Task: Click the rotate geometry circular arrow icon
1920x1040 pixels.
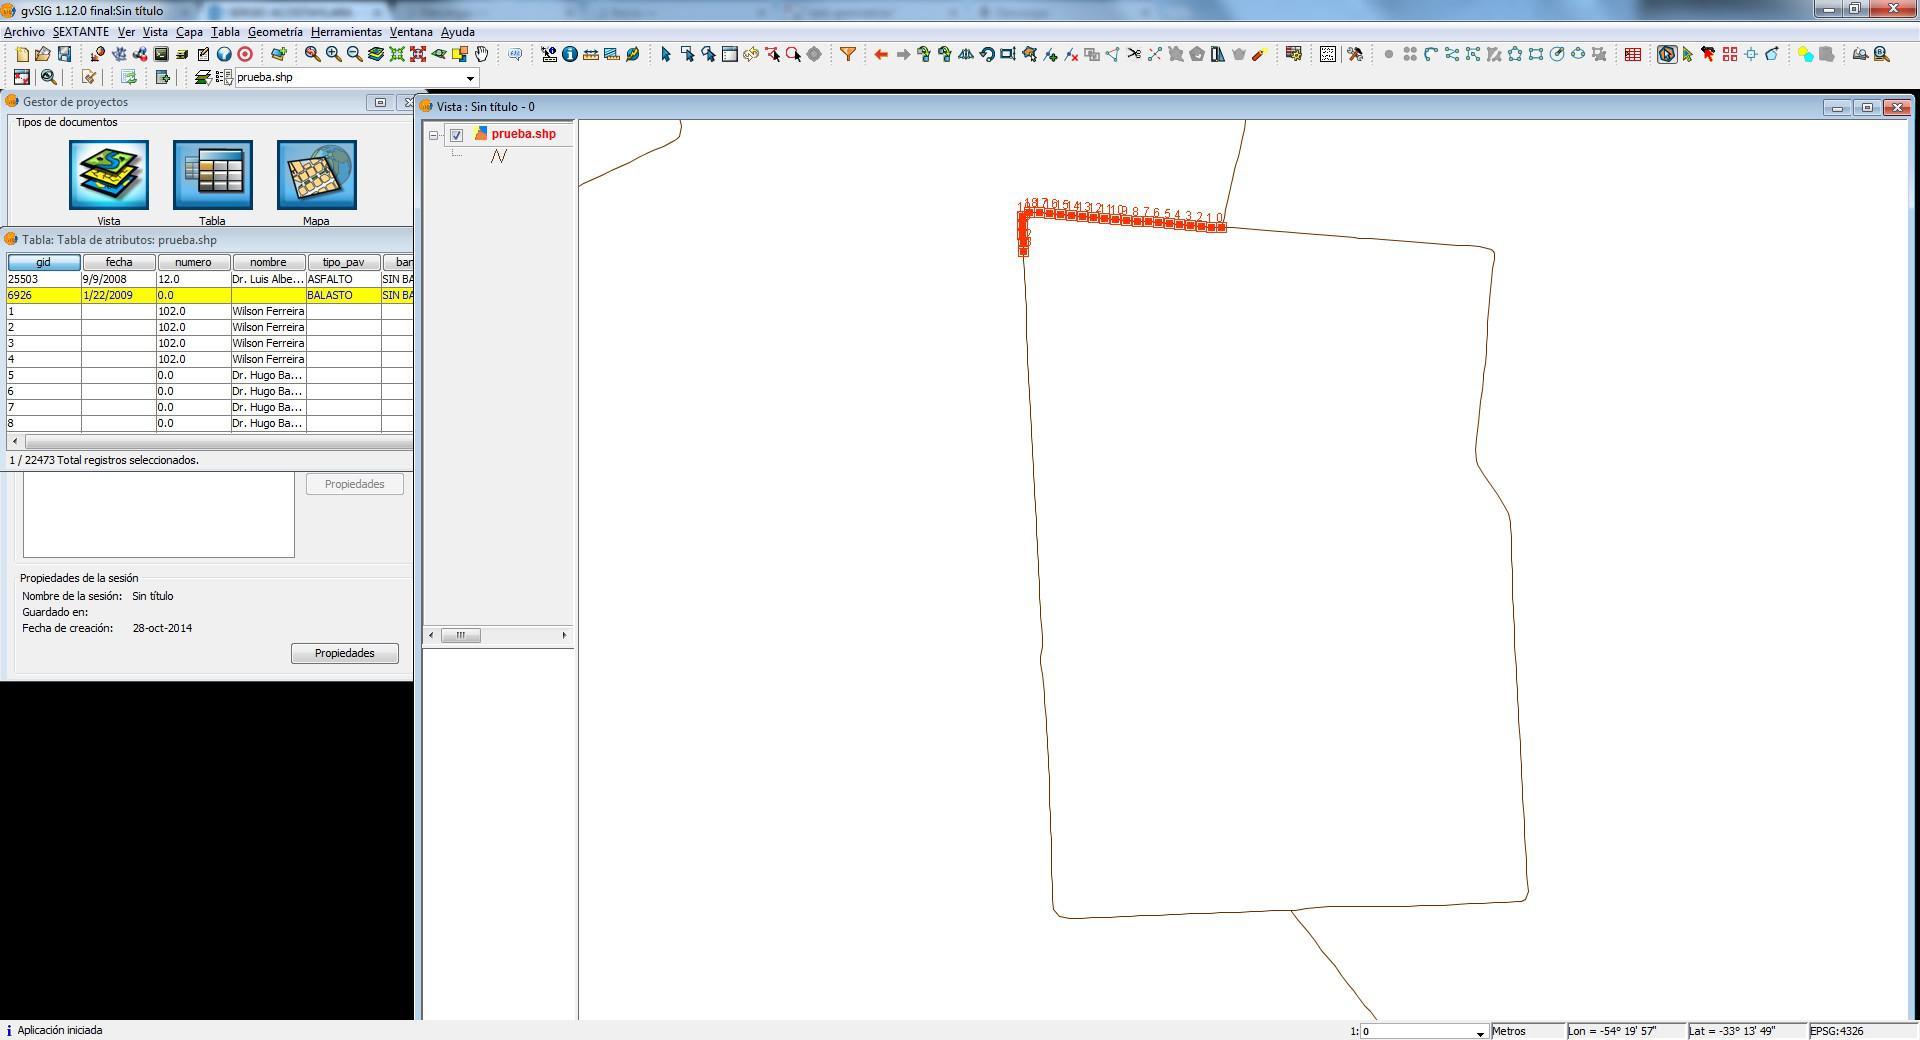Action: tap(986, 55)
